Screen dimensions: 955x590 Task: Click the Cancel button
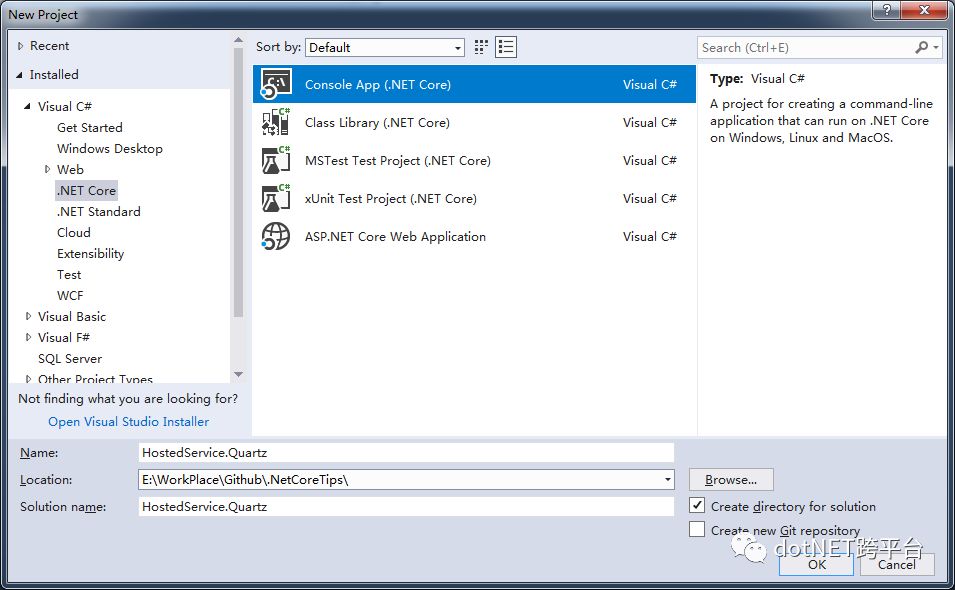[x=897, y=564]
